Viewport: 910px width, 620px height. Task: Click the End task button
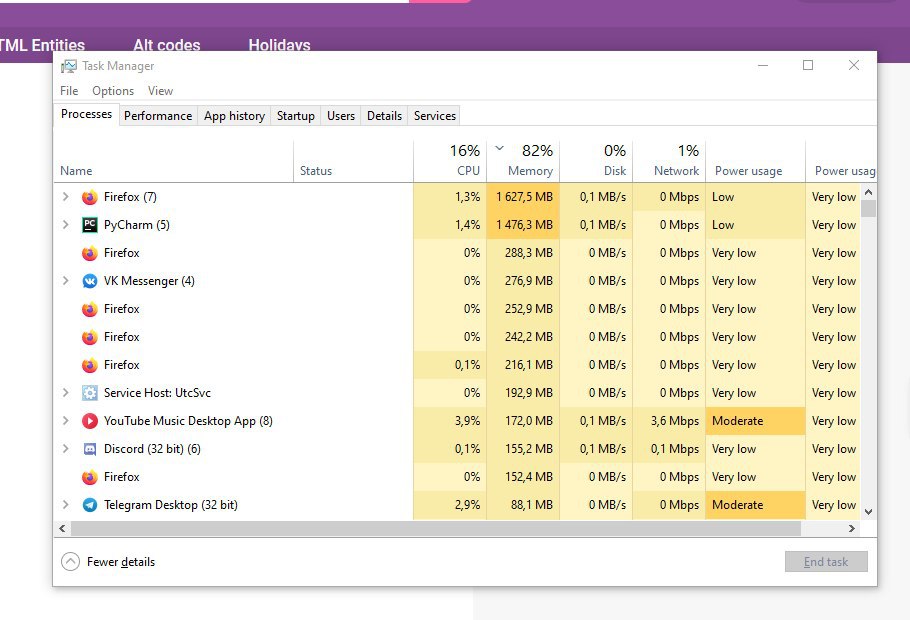point(826,562)
